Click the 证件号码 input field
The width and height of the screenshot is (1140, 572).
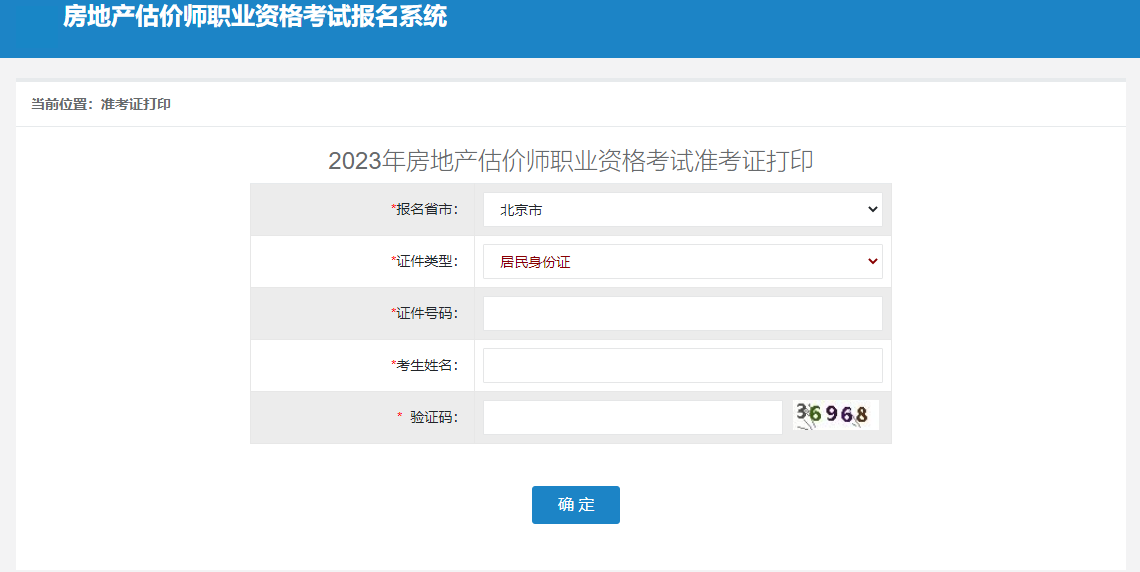[x=682, y=313]
